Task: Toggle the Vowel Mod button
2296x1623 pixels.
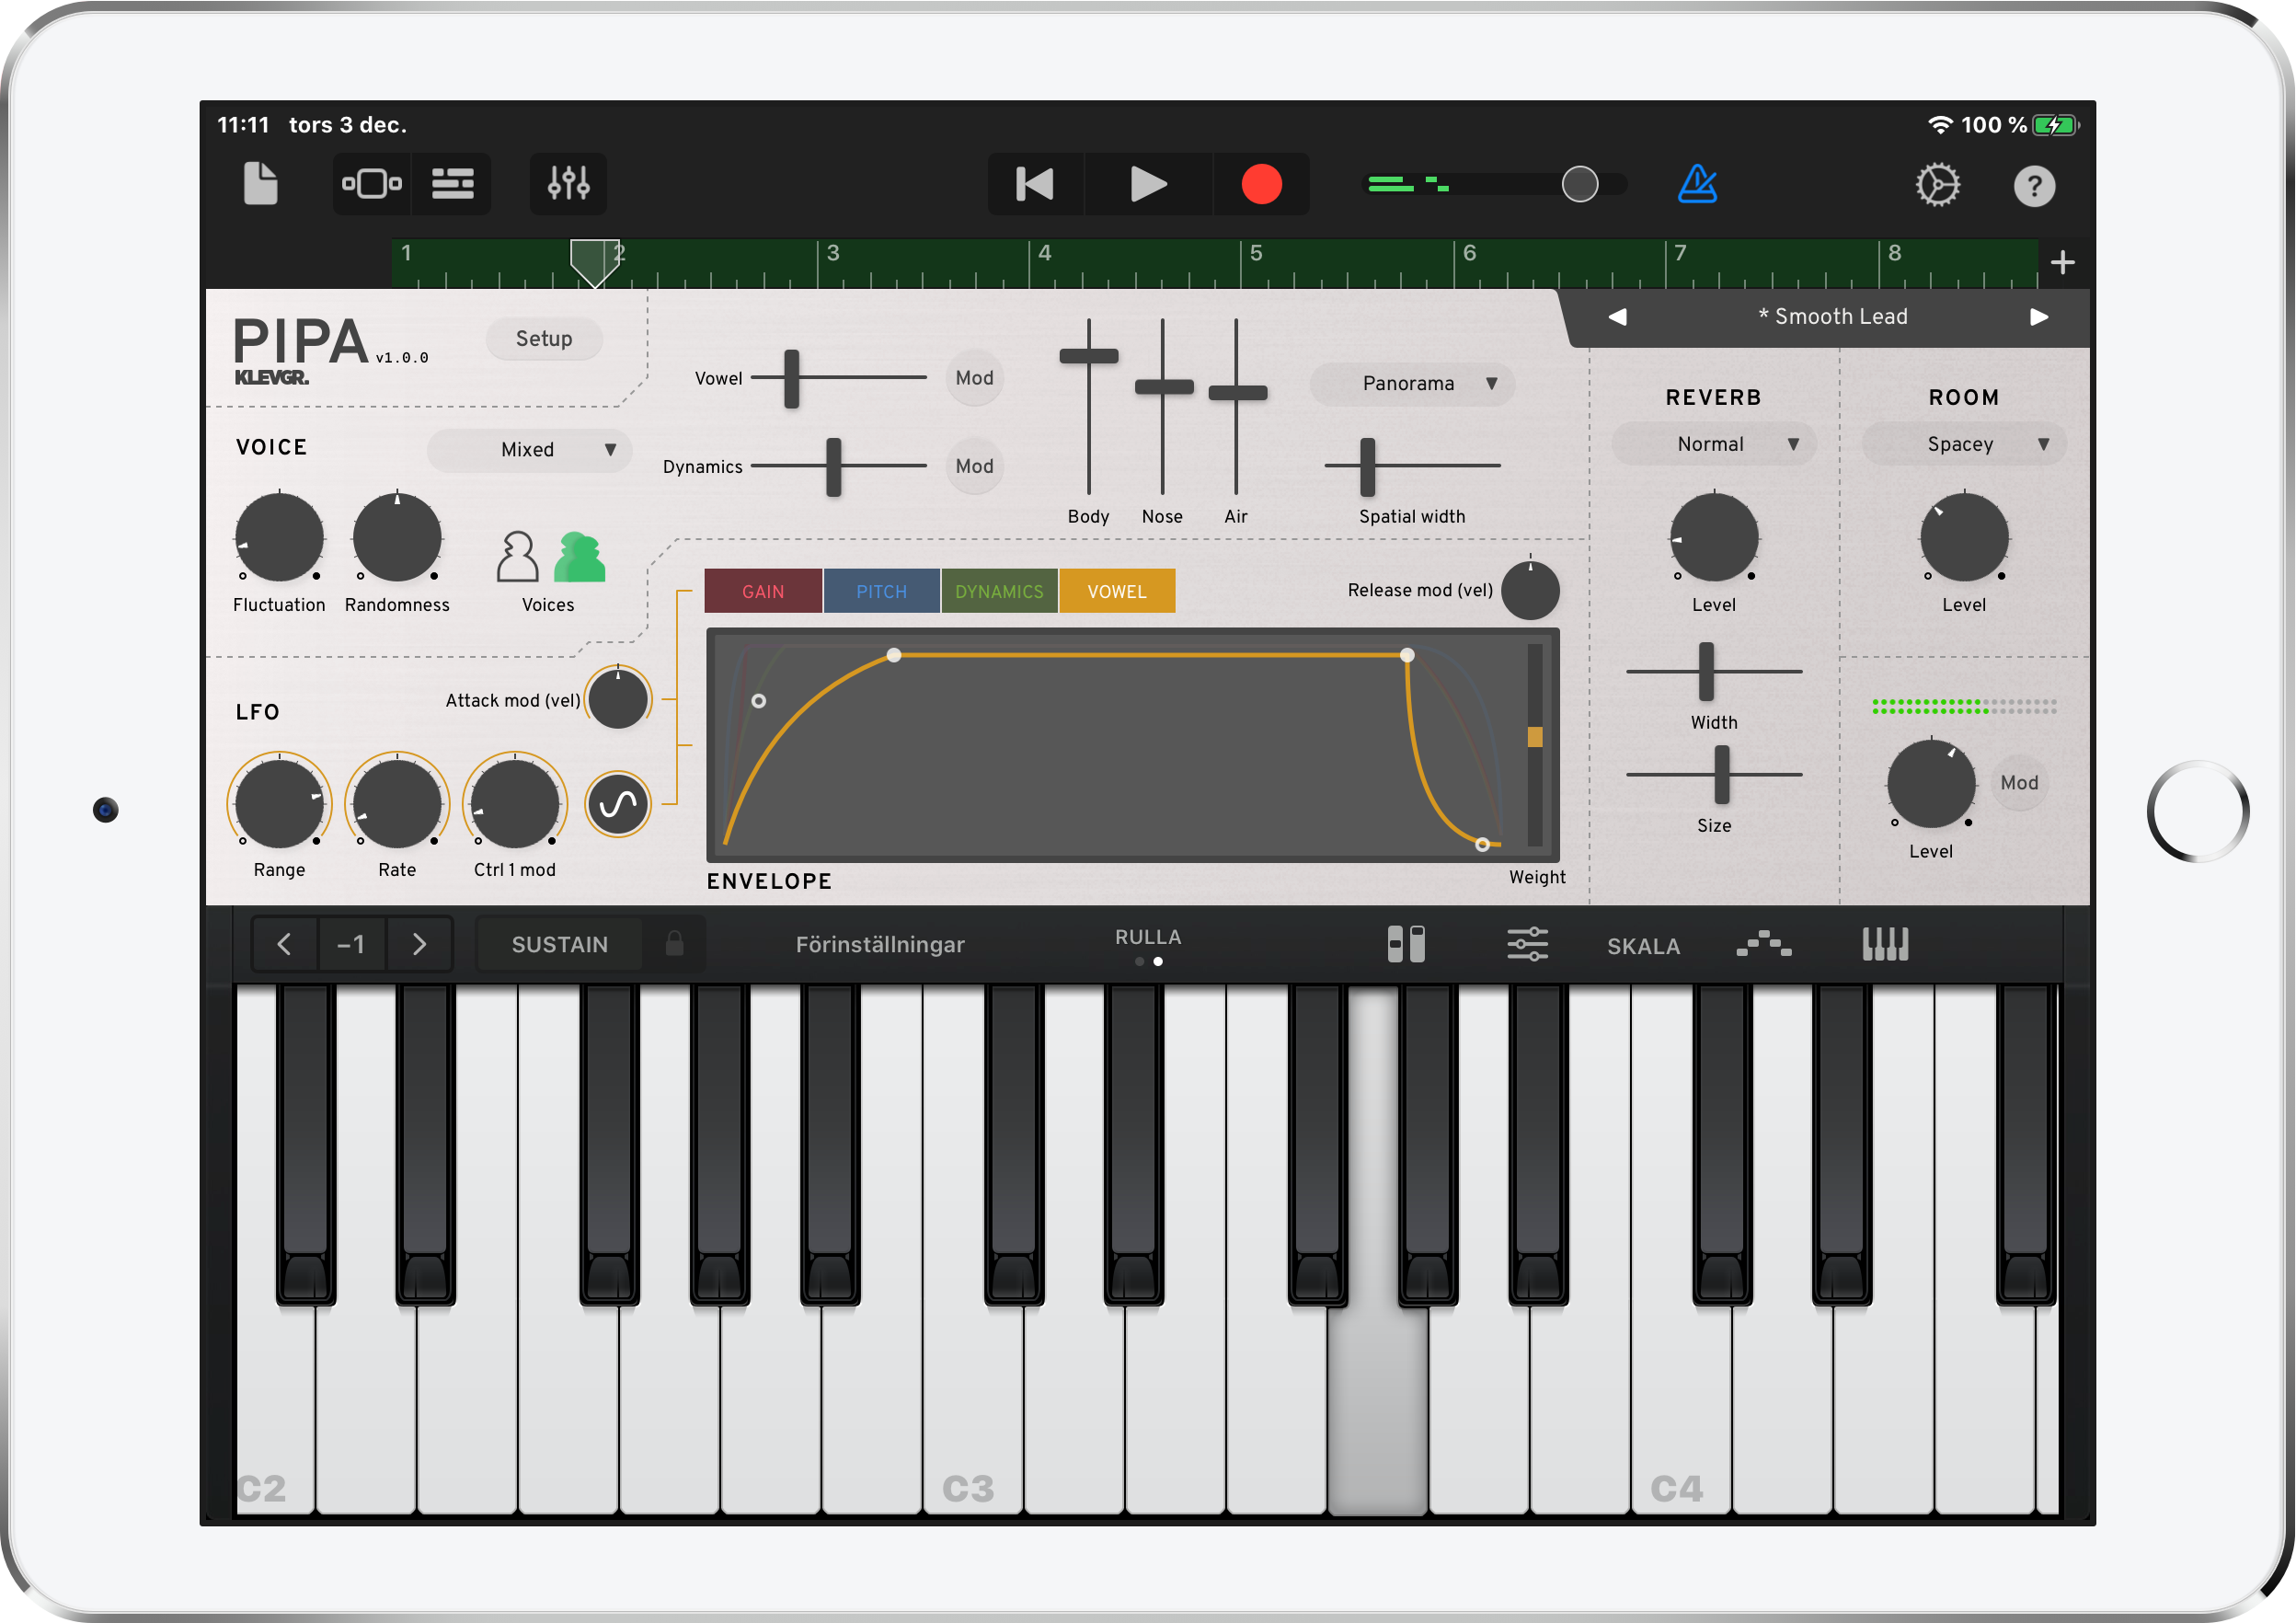Action: 974,378
